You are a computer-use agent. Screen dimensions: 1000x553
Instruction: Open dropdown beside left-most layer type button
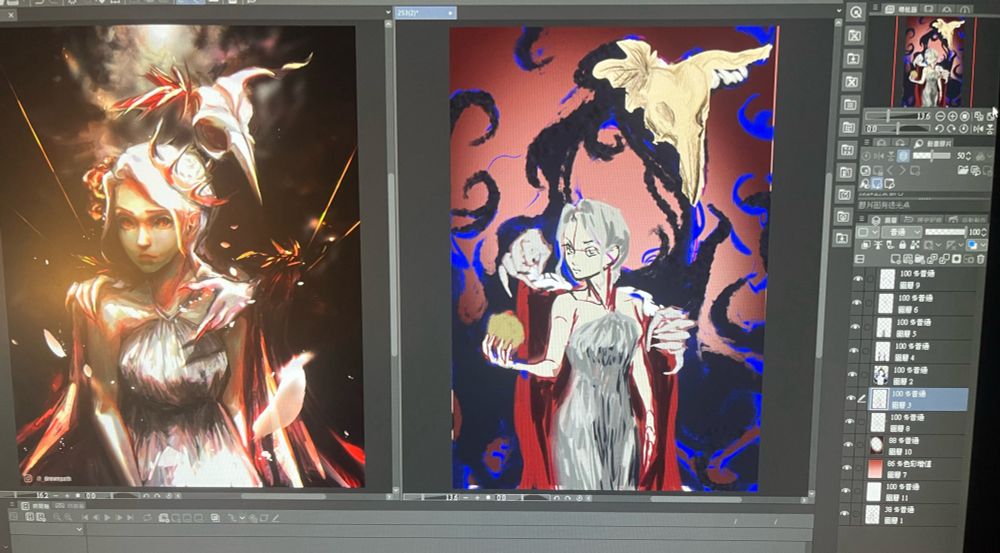875,232
